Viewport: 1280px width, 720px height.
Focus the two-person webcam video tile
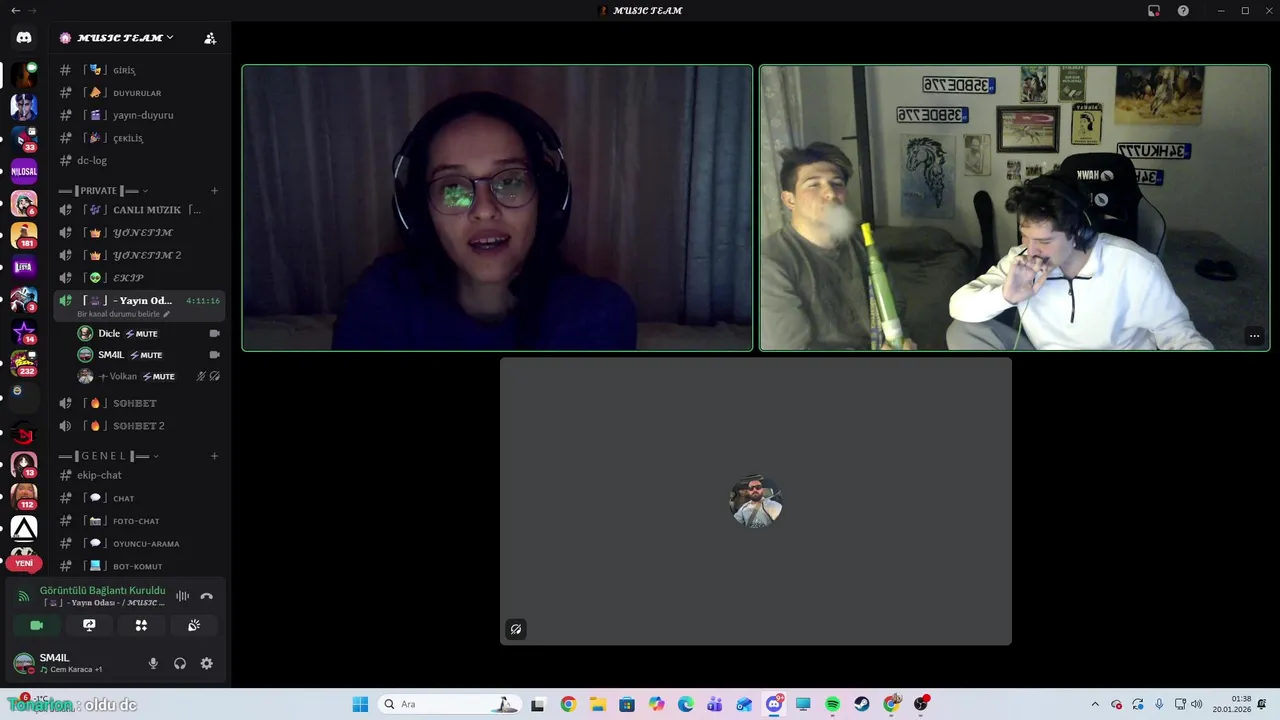[x=1014, y=208]
